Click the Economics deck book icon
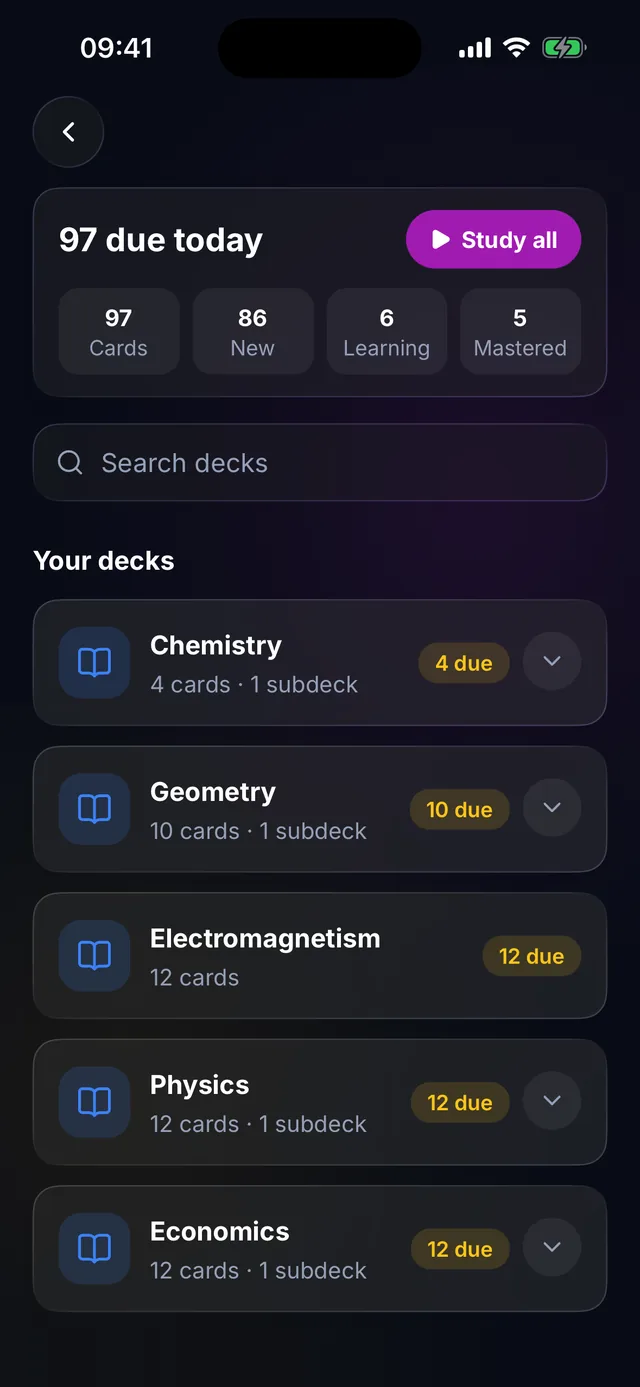The image size is (640, 1387). click(94, 1249)
